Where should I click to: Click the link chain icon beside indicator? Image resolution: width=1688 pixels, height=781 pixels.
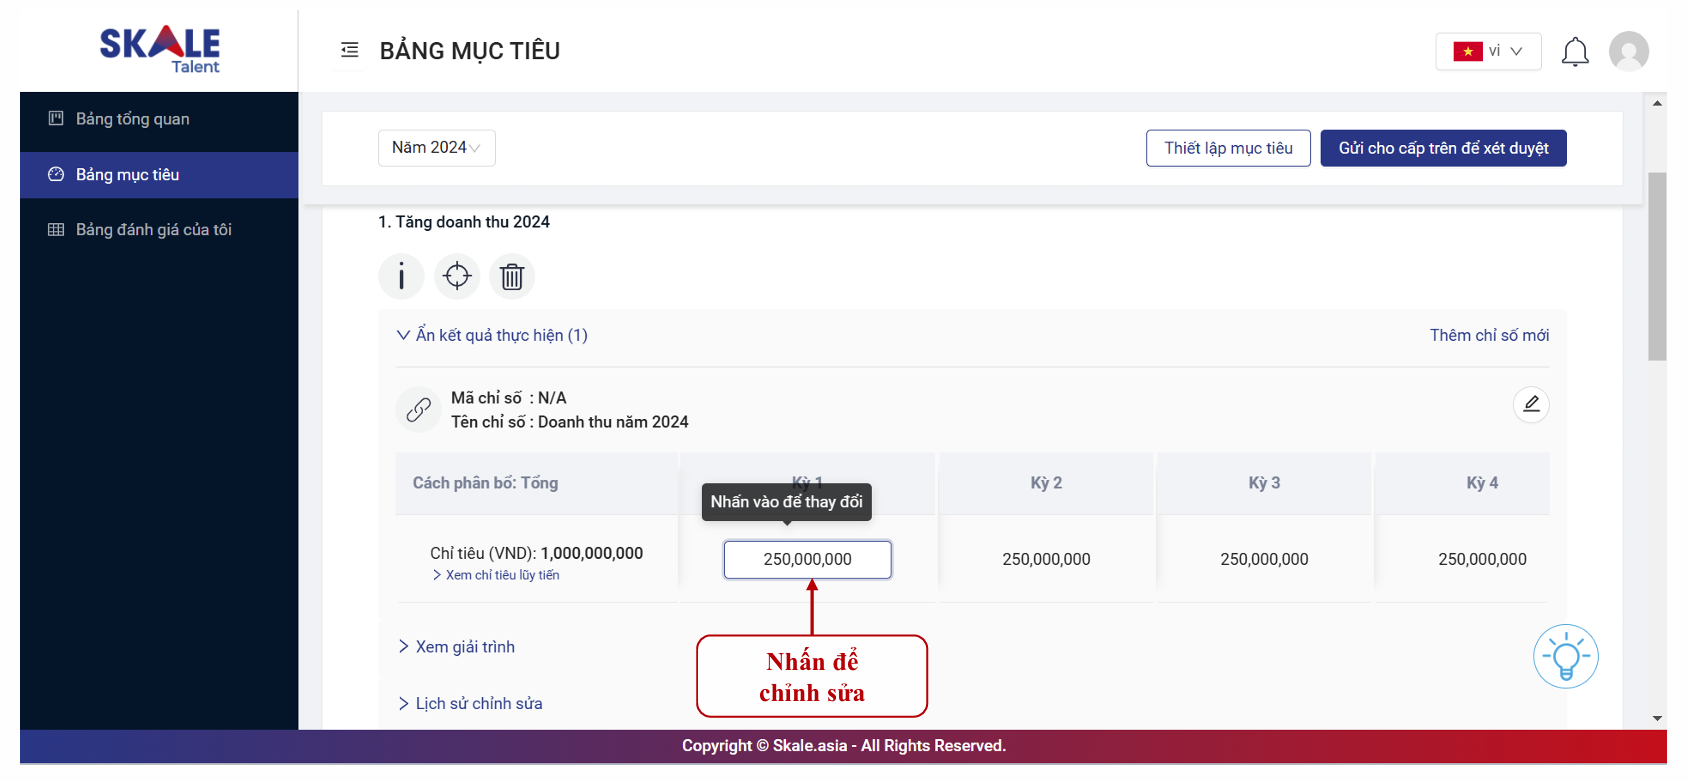coord(418,409)
